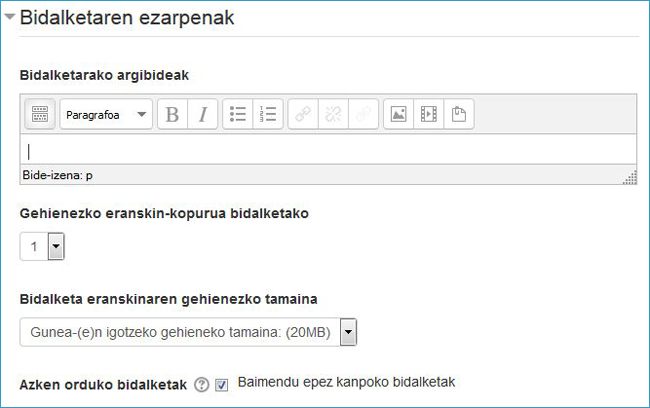This screenshot has height=408, width=650.
Task: Click the insert link icon
Action: 304,115
